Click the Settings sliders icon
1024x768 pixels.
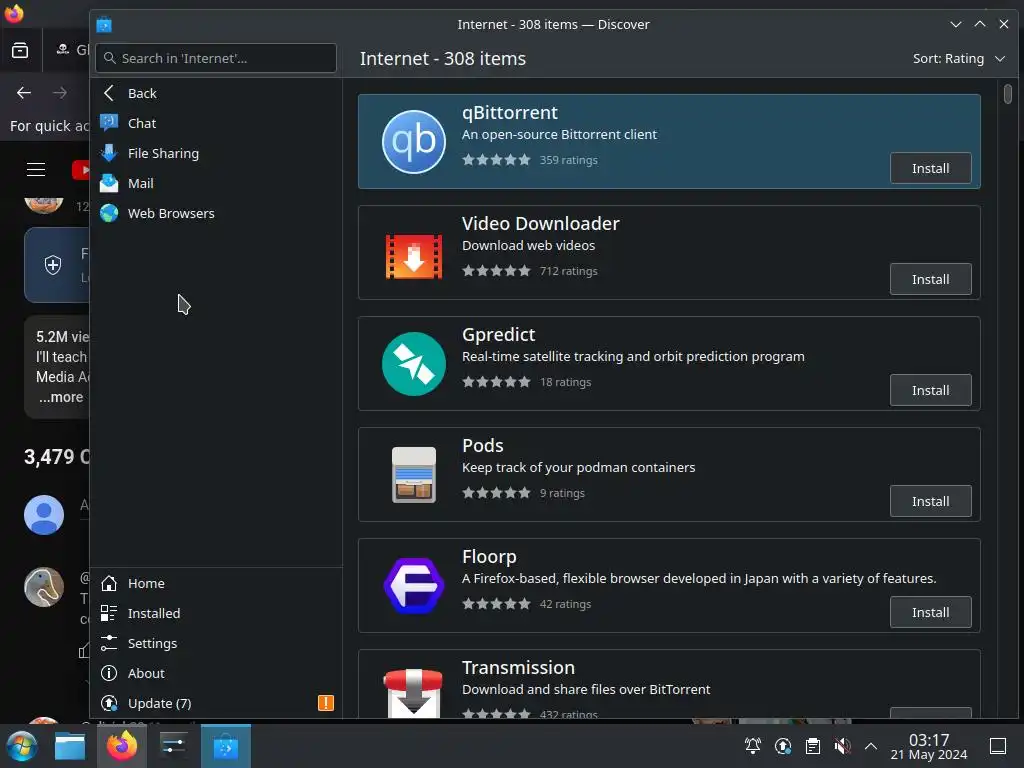109,643
